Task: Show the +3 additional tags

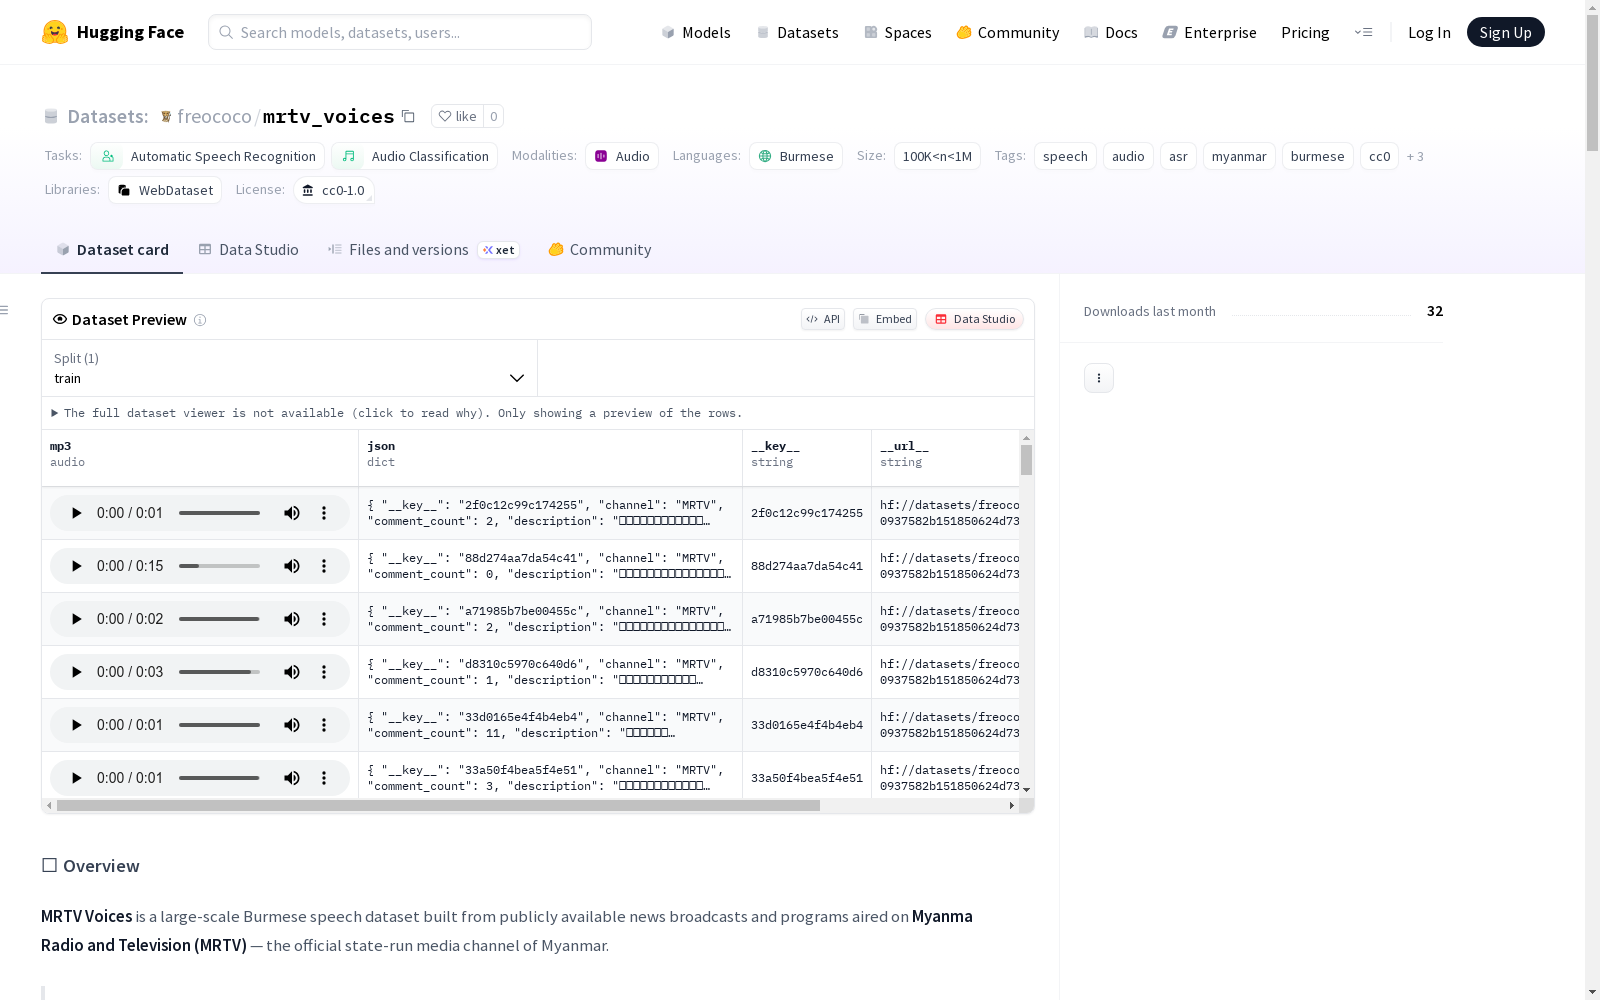Action: (1415, 156)
